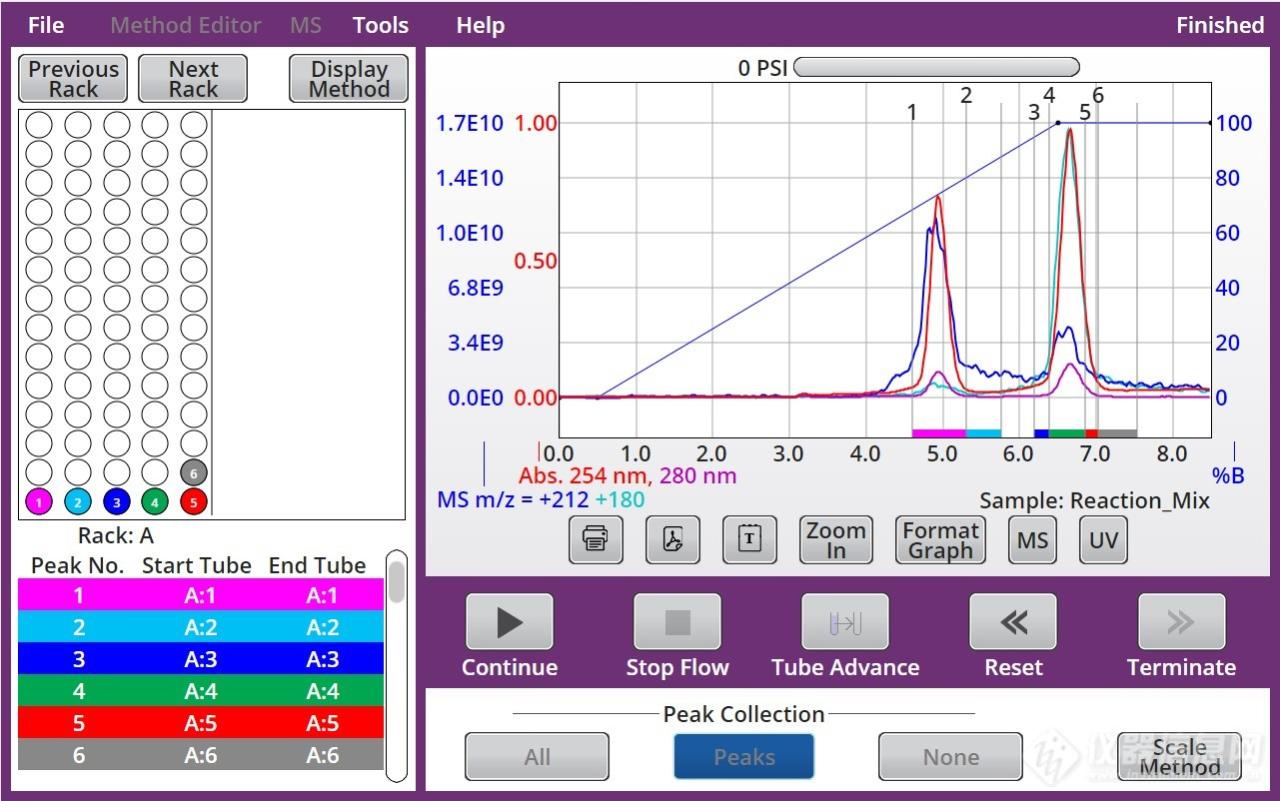The height and width of the screenshot is (801, 1280).
Task: Click the Tube Advance icon
Action: (x=845, y=623)
